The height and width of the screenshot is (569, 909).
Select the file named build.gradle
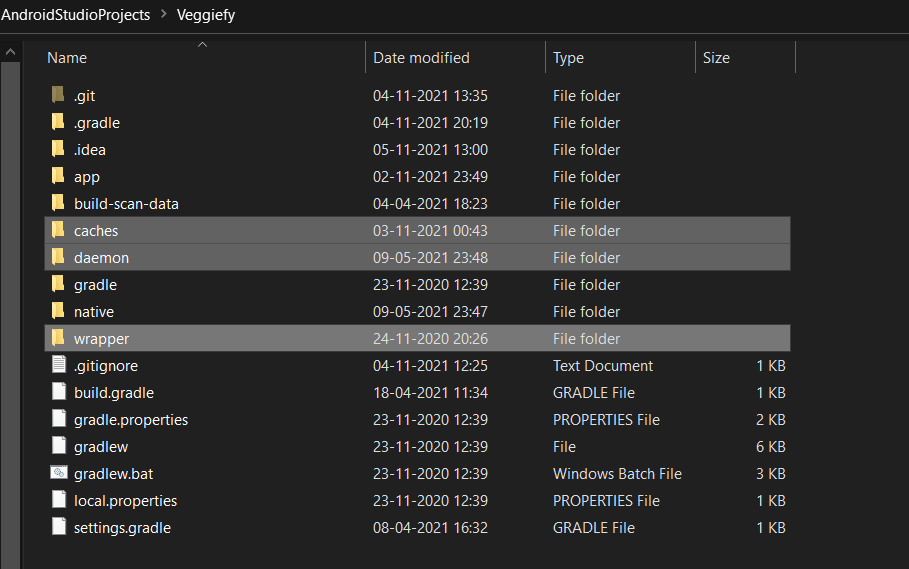[x=114, y=393]
